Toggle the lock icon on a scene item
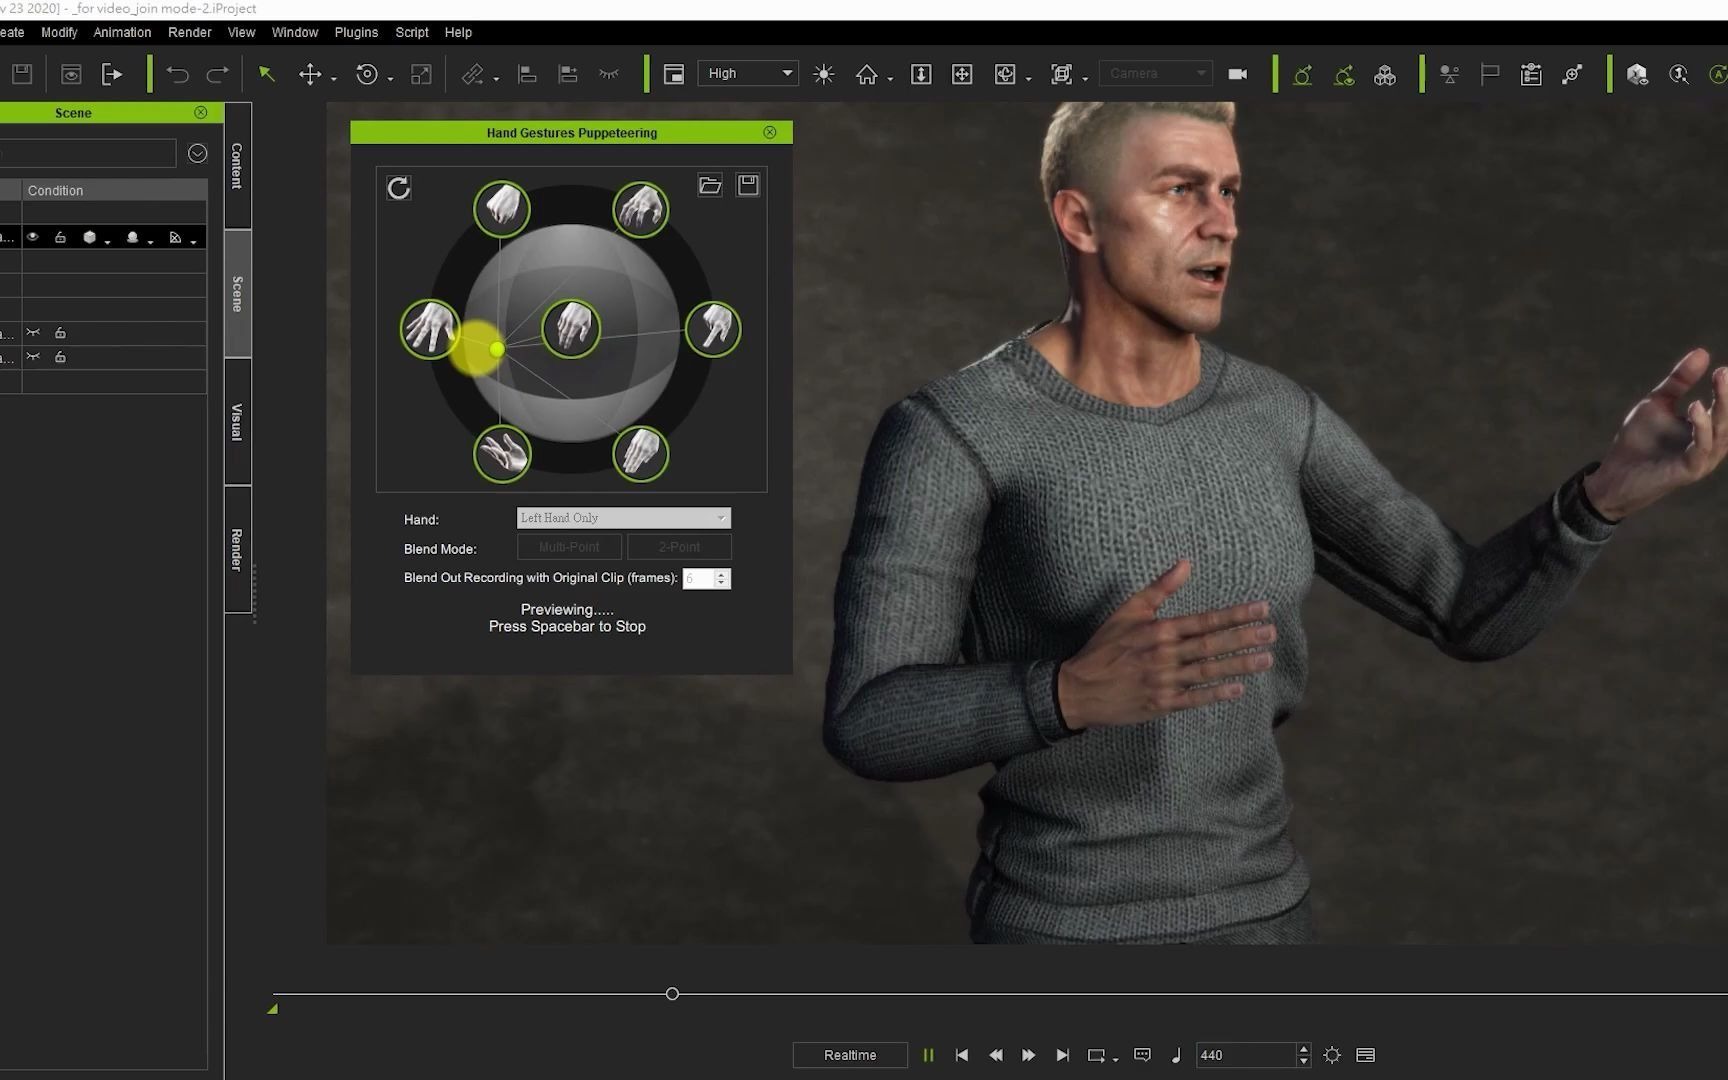 click(x=60, y=237)
